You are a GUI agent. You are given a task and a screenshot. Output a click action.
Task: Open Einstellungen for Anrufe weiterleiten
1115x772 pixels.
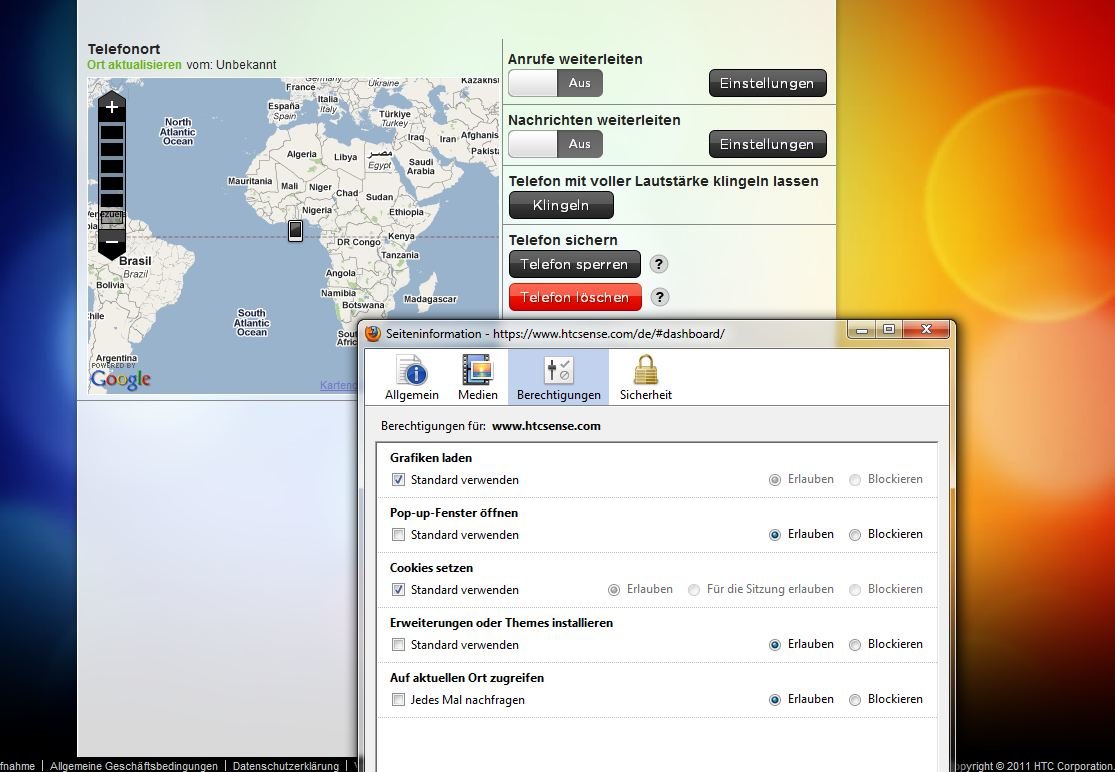click(x=767, y=83)
